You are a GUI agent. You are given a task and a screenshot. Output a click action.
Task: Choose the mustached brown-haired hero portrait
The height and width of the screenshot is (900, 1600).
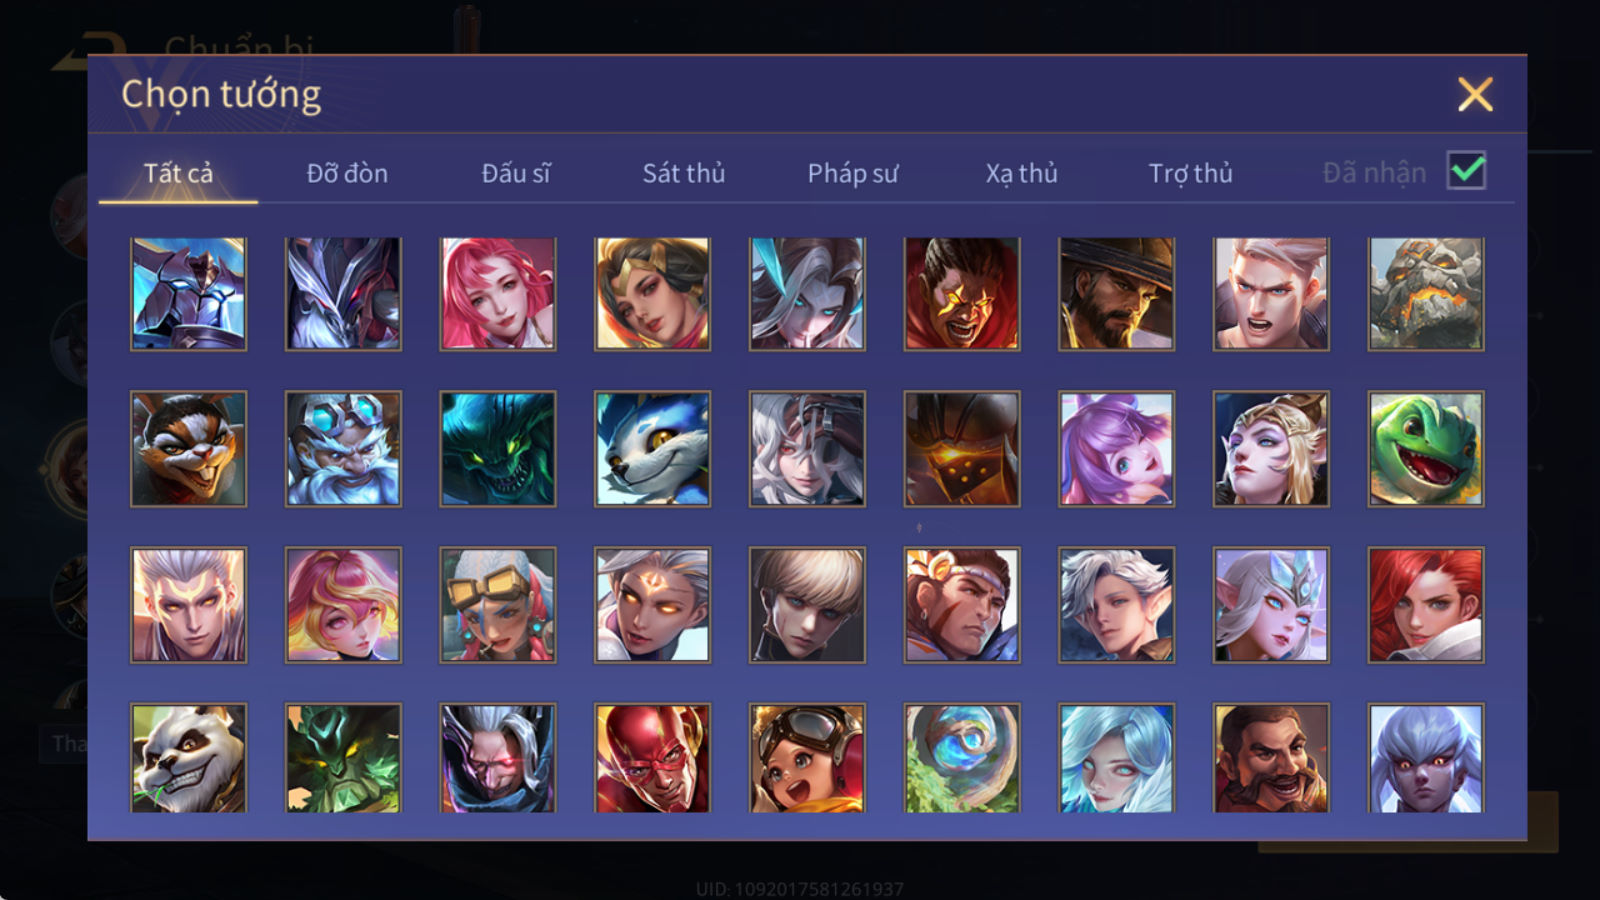pyautogui.click(x=1271, y=758)
